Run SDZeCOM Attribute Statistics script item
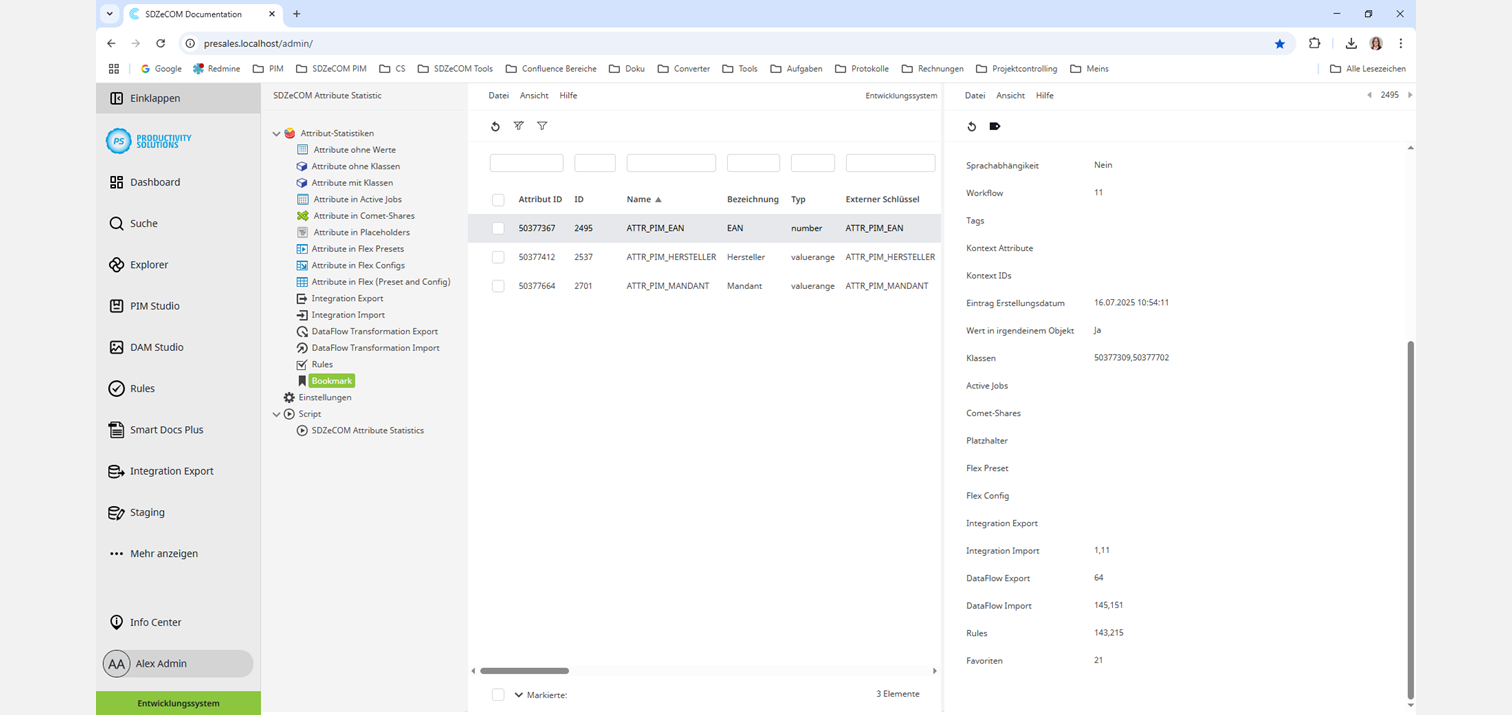1512x715 pixels. coord(367,430)
